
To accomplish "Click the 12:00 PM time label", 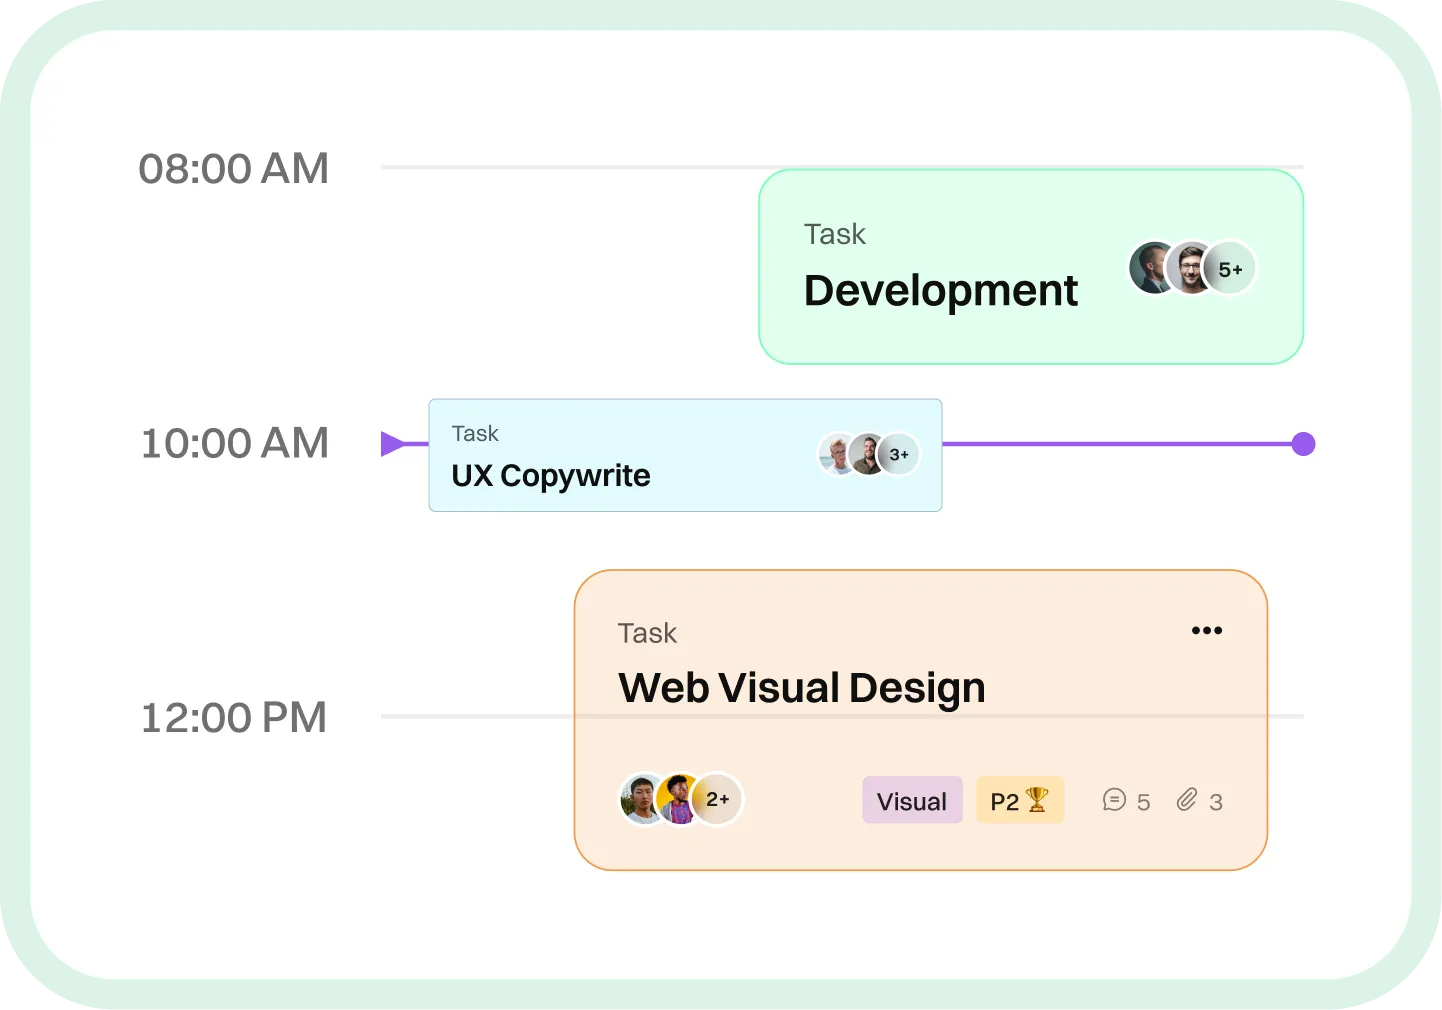I will (233, 717).
